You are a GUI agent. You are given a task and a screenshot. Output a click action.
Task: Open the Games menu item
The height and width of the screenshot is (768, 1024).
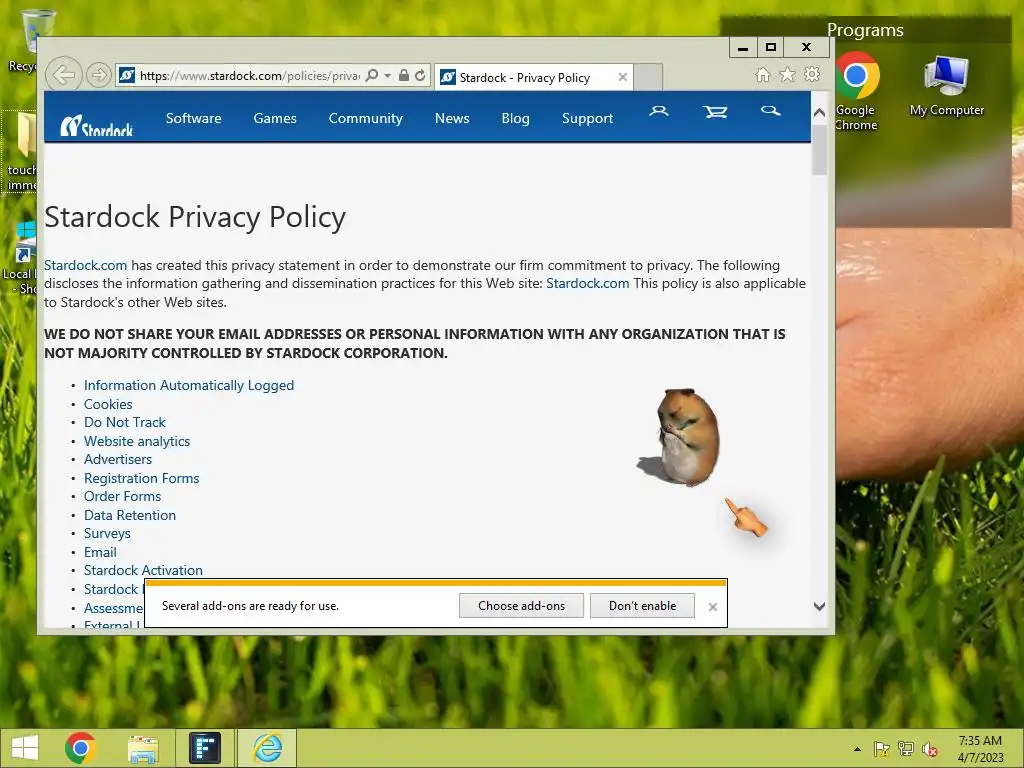click(275, 118)
